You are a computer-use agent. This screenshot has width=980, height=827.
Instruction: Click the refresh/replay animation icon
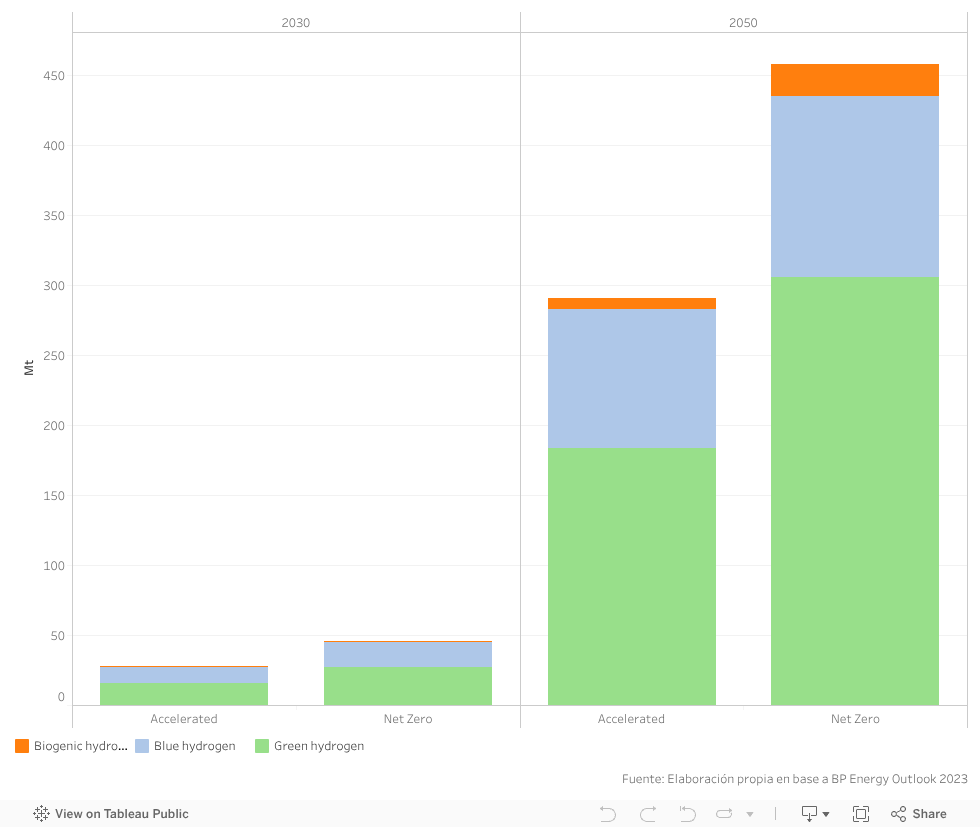(724, 813)
